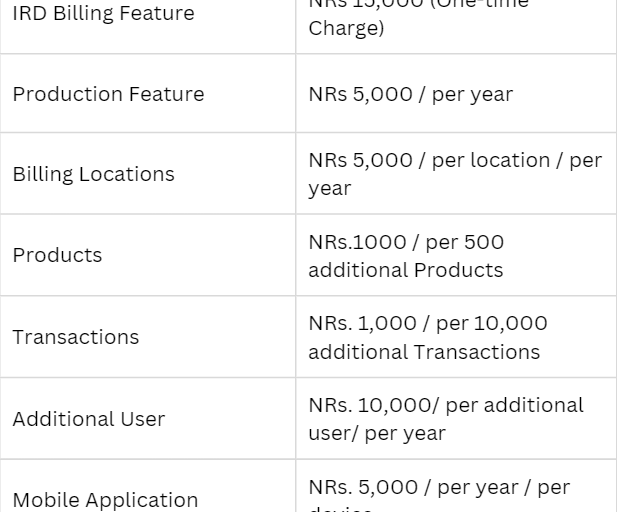Image resolution: width=617 pixels, height=512 pixels.
Task: Click the 'user/ per year' text line
Action: click(377, 433)
